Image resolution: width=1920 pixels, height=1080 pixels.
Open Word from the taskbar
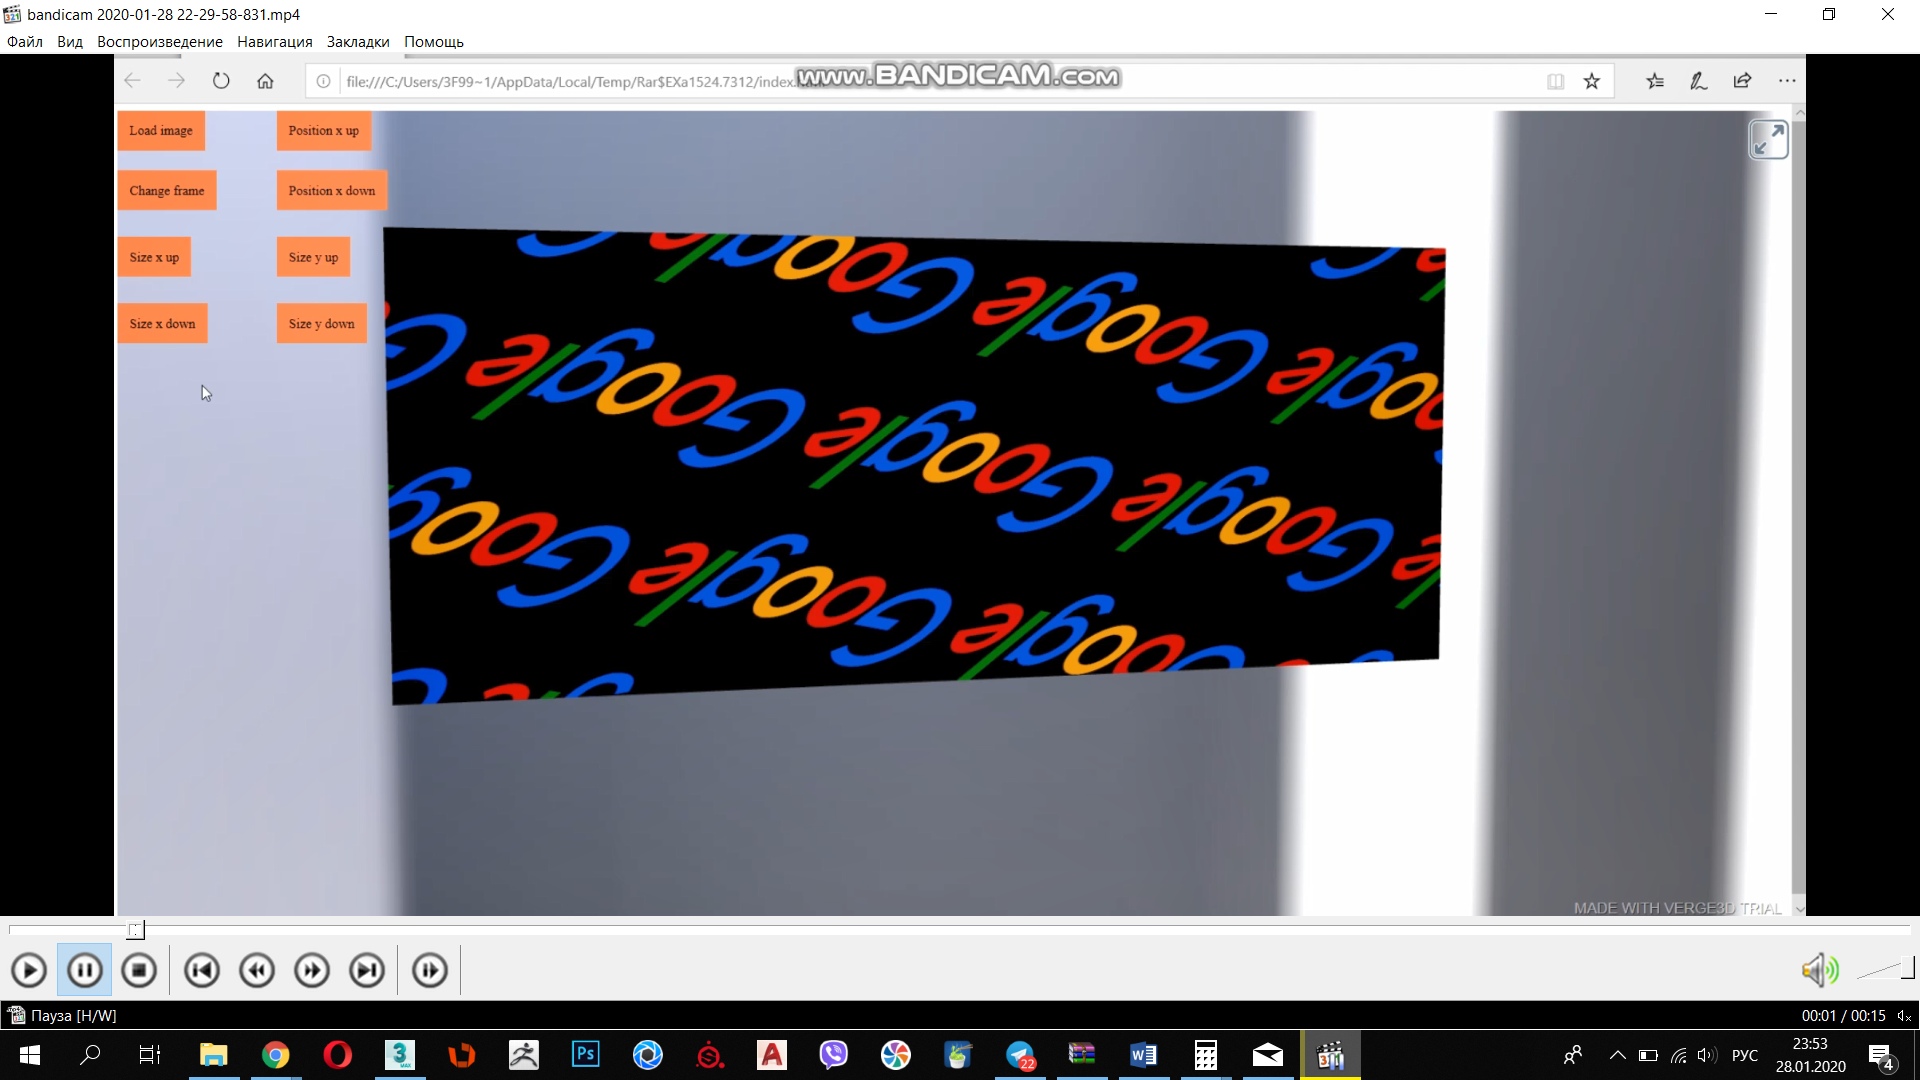click(x=1144, y=1055)
